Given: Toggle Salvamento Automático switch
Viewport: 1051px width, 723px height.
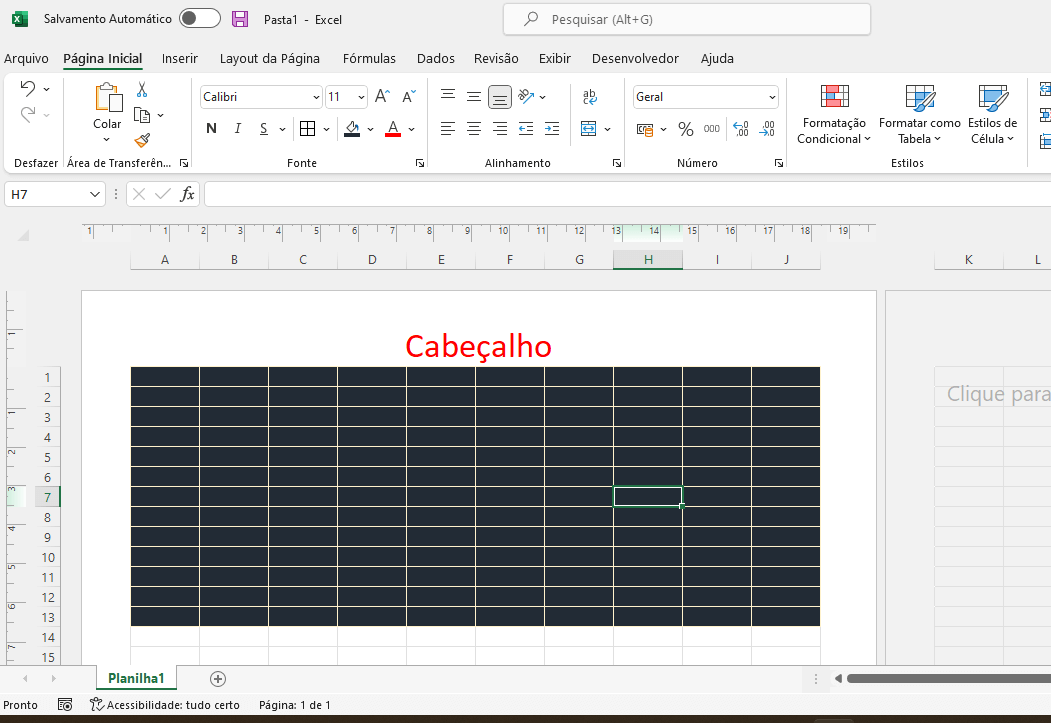Looking at the screenshot, I should coord(200,19).
